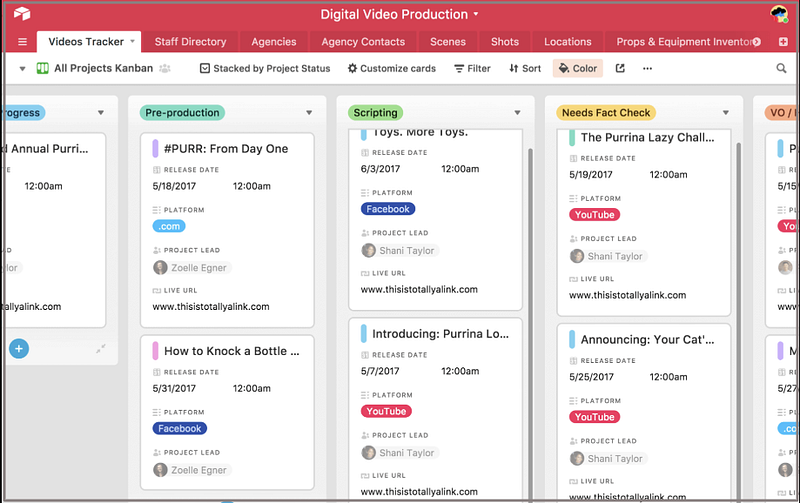
Task: Click the Airtable logo icon
Action: 21,14
